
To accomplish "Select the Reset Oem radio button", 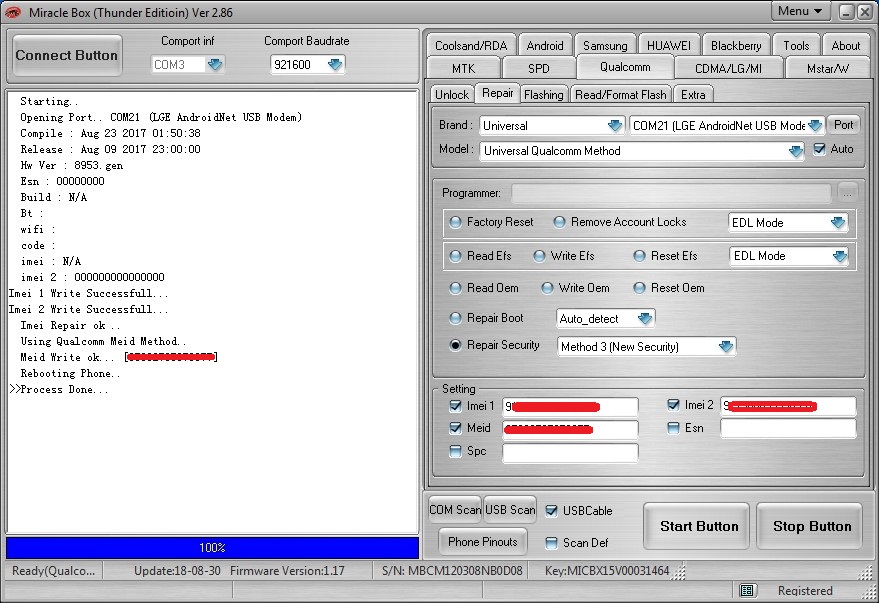I will pos(639,288).
